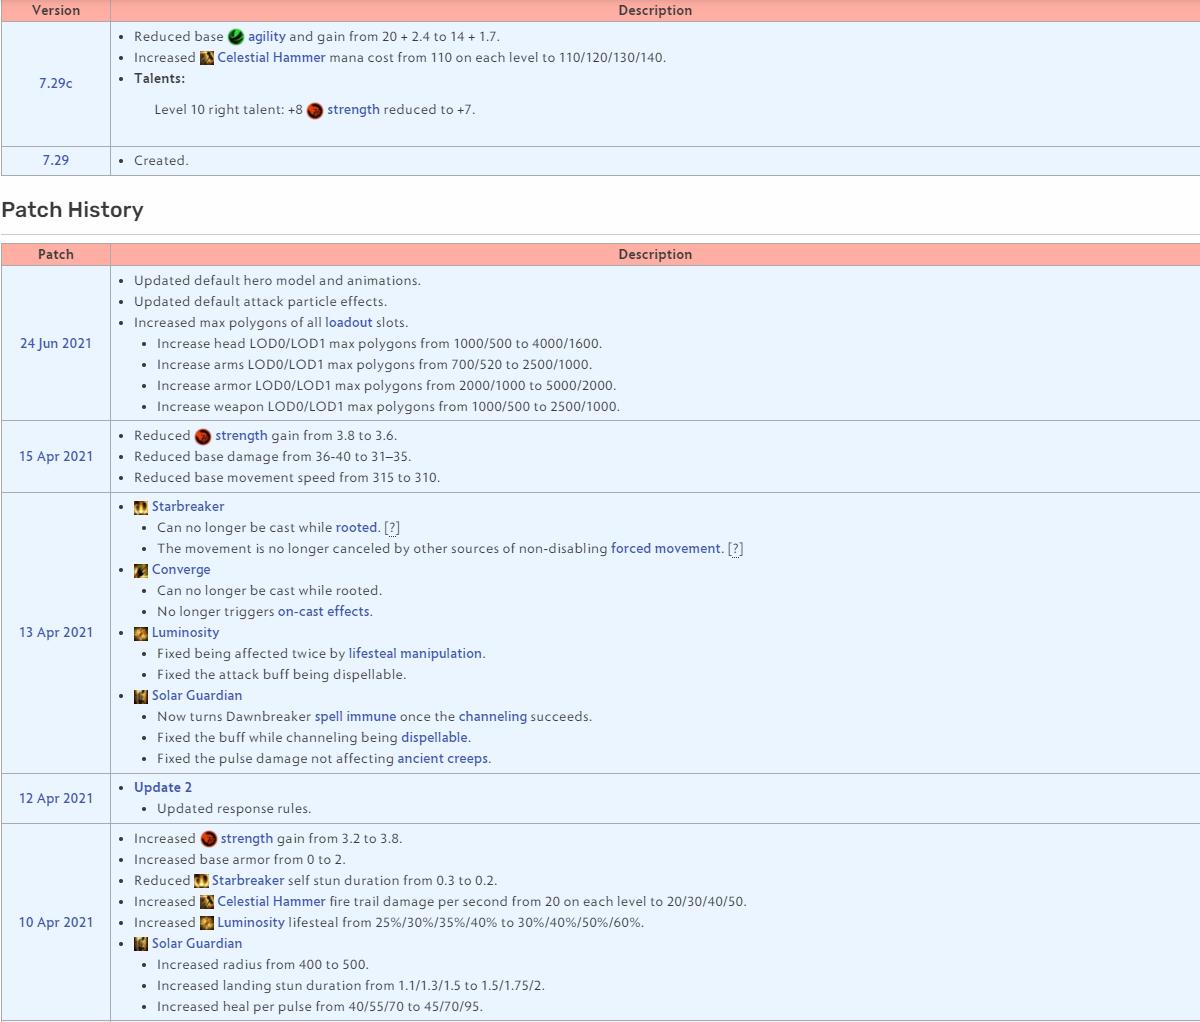Click Luminosity icon next to lifesteal increase
This screenshot has width=1200, height=1022.
pos(207,923)
